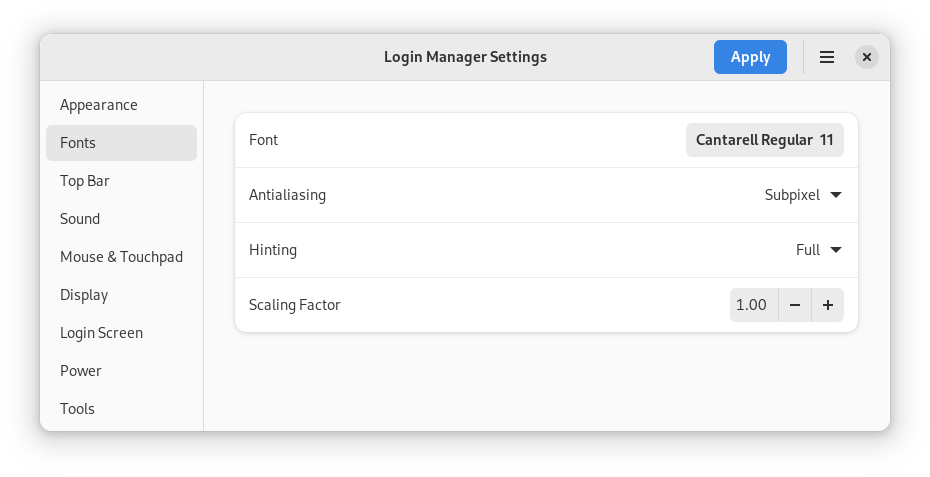Screen dimensions: 930x477
Task: Switch to the Appearance section
Action: pyautogui.click(x=99, y=105)
